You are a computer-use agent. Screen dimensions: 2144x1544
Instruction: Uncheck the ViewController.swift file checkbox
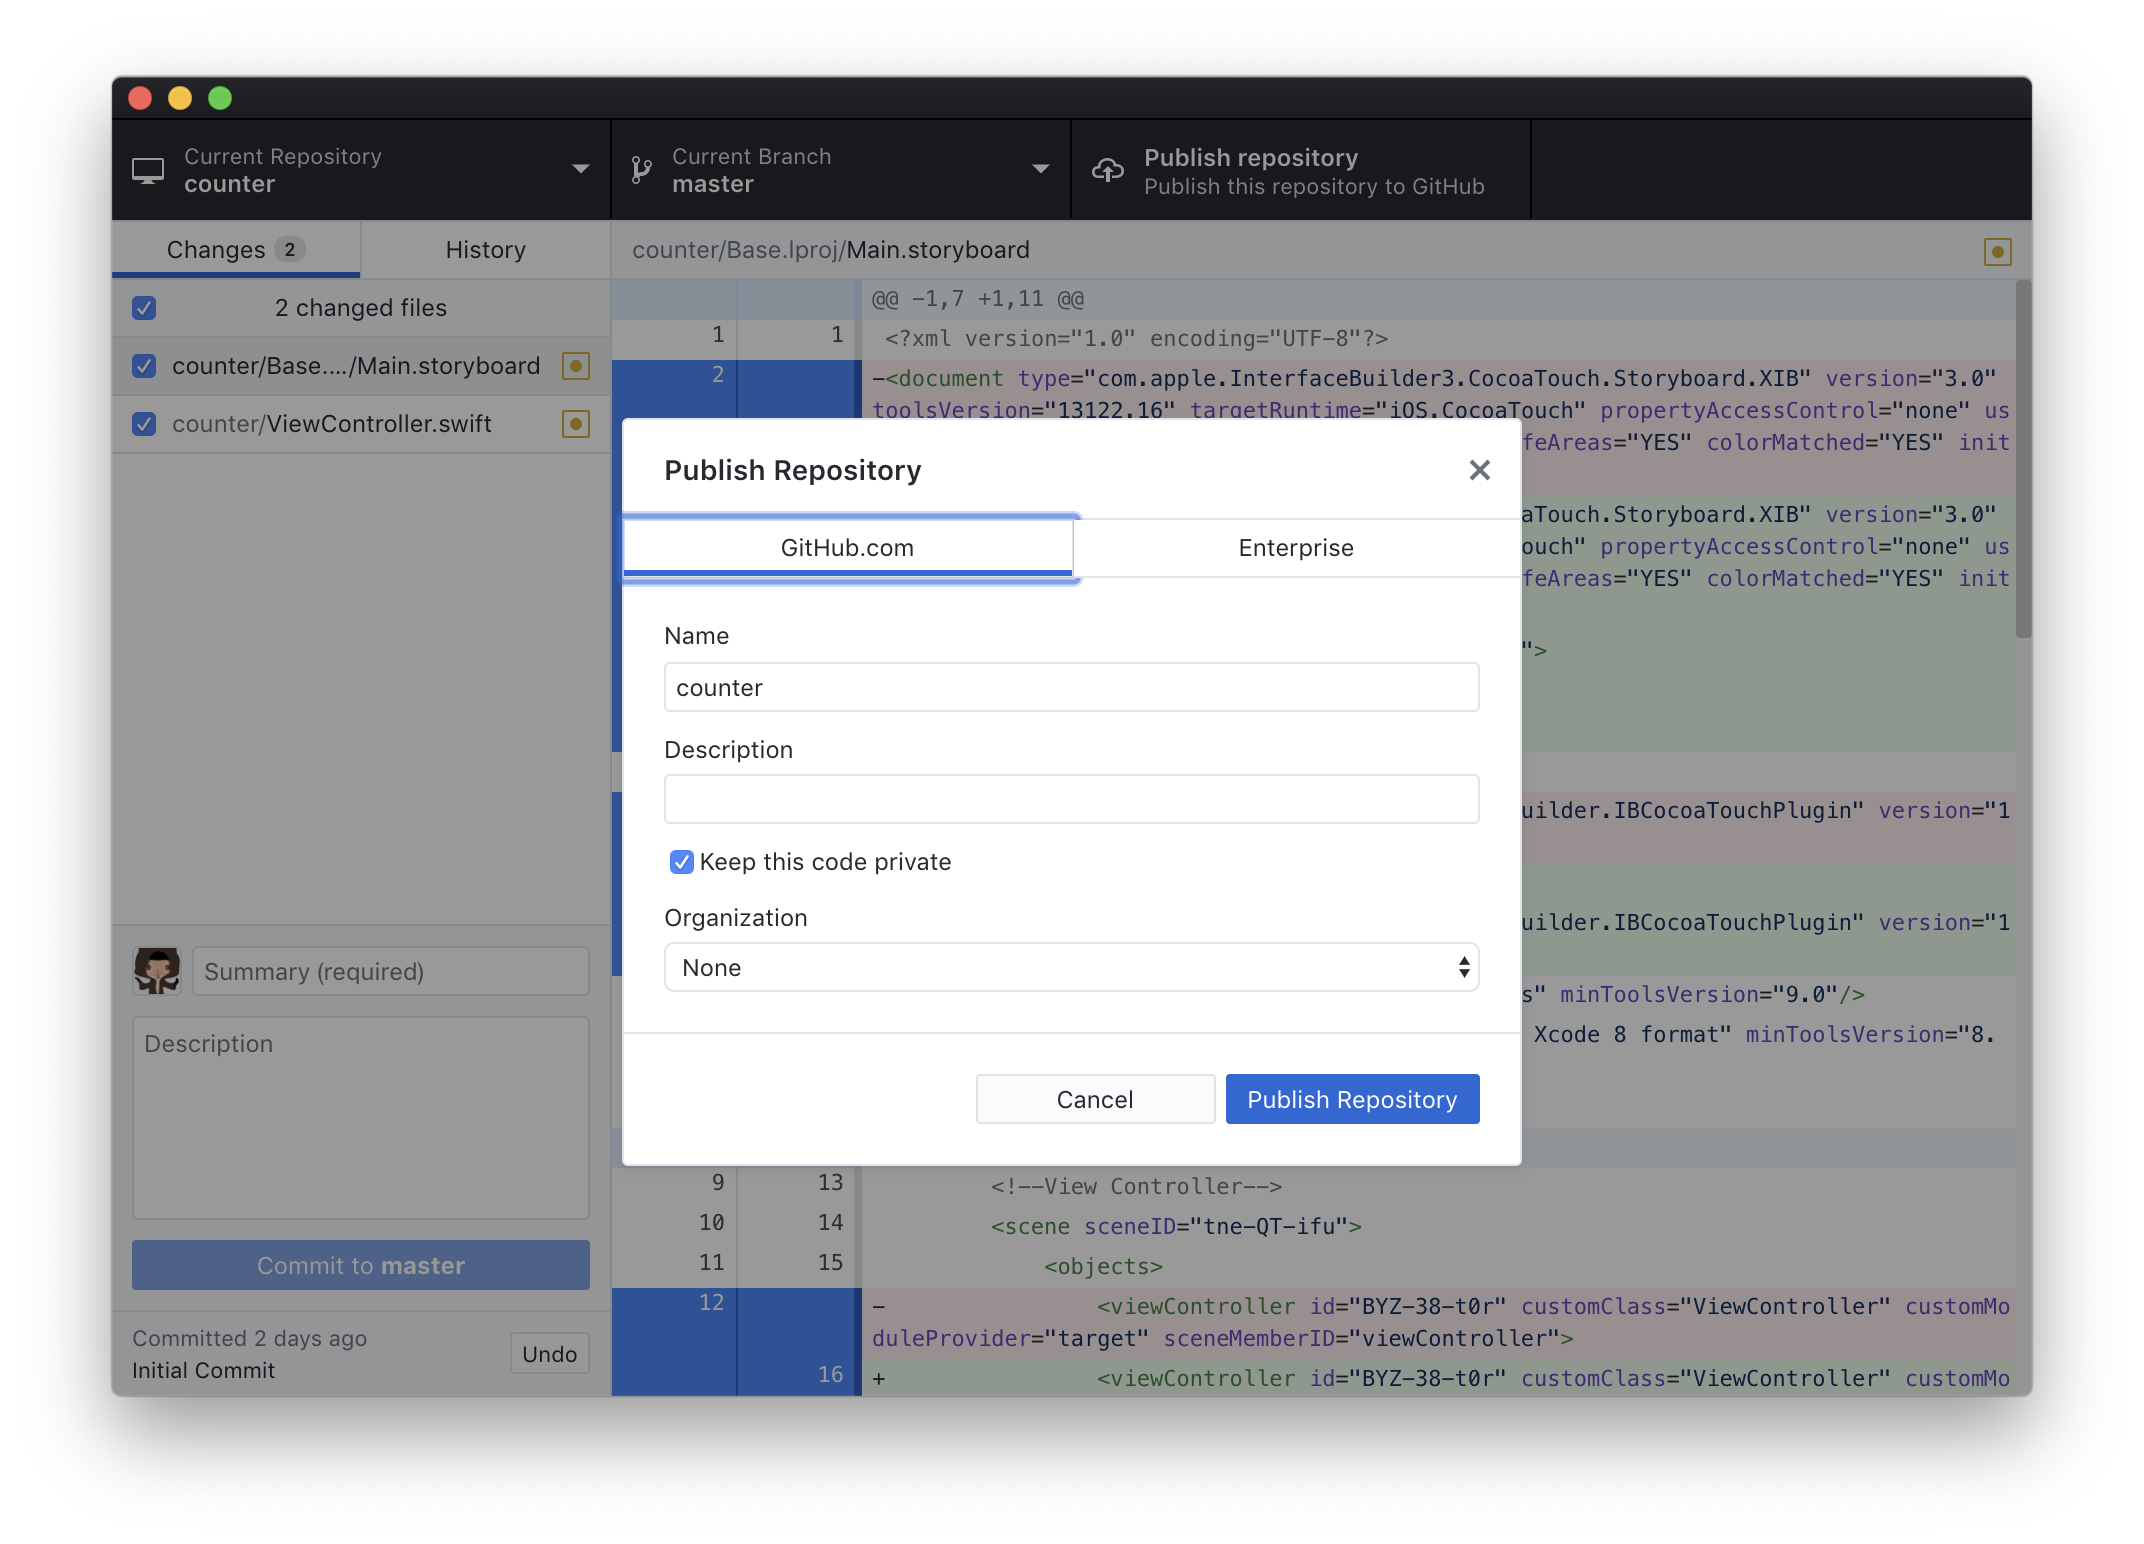click(144, 424)
